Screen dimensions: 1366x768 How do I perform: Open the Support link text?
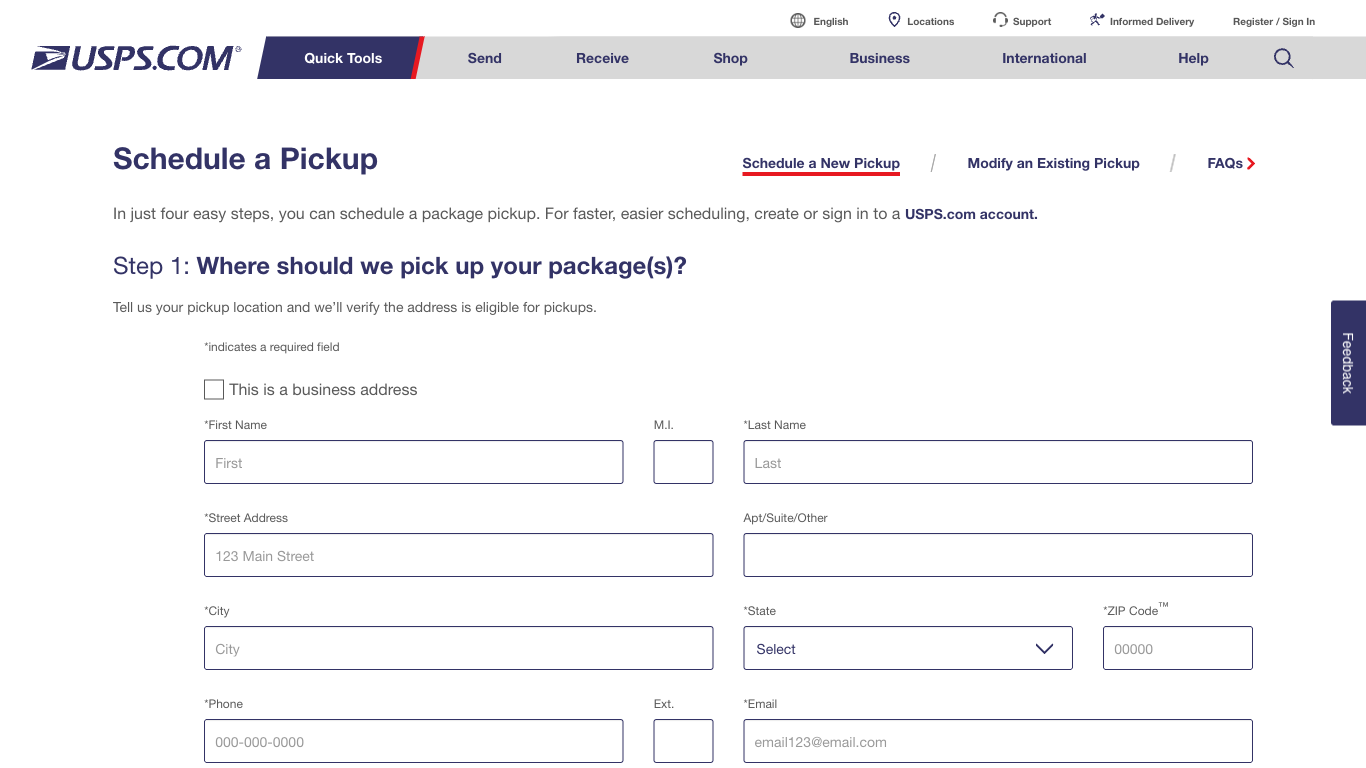click(1032, 21)
